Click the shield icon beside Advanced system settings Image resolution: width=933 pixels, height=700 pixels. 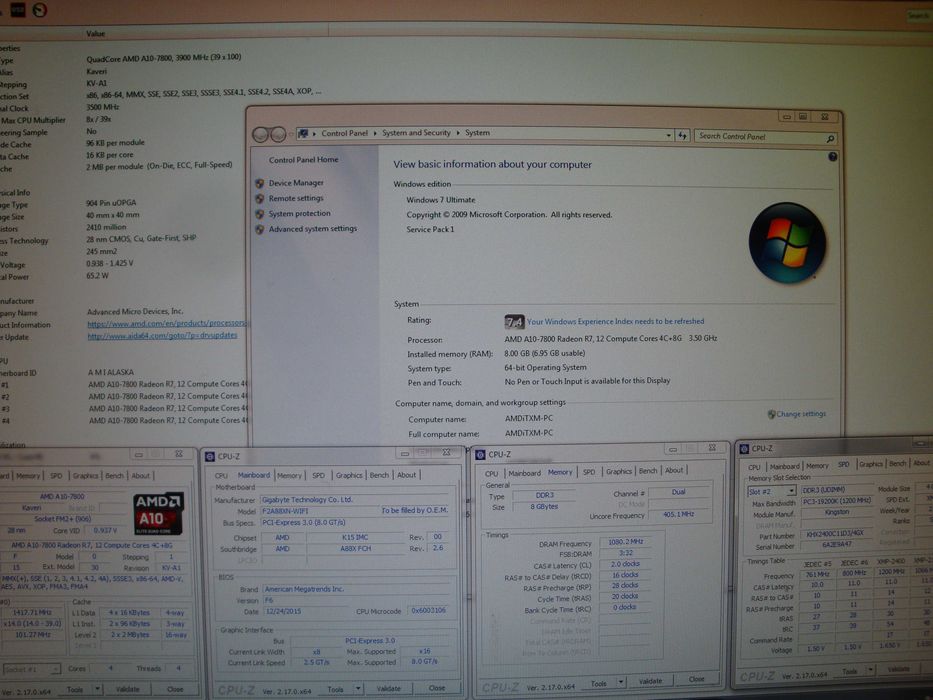(259, 229)
